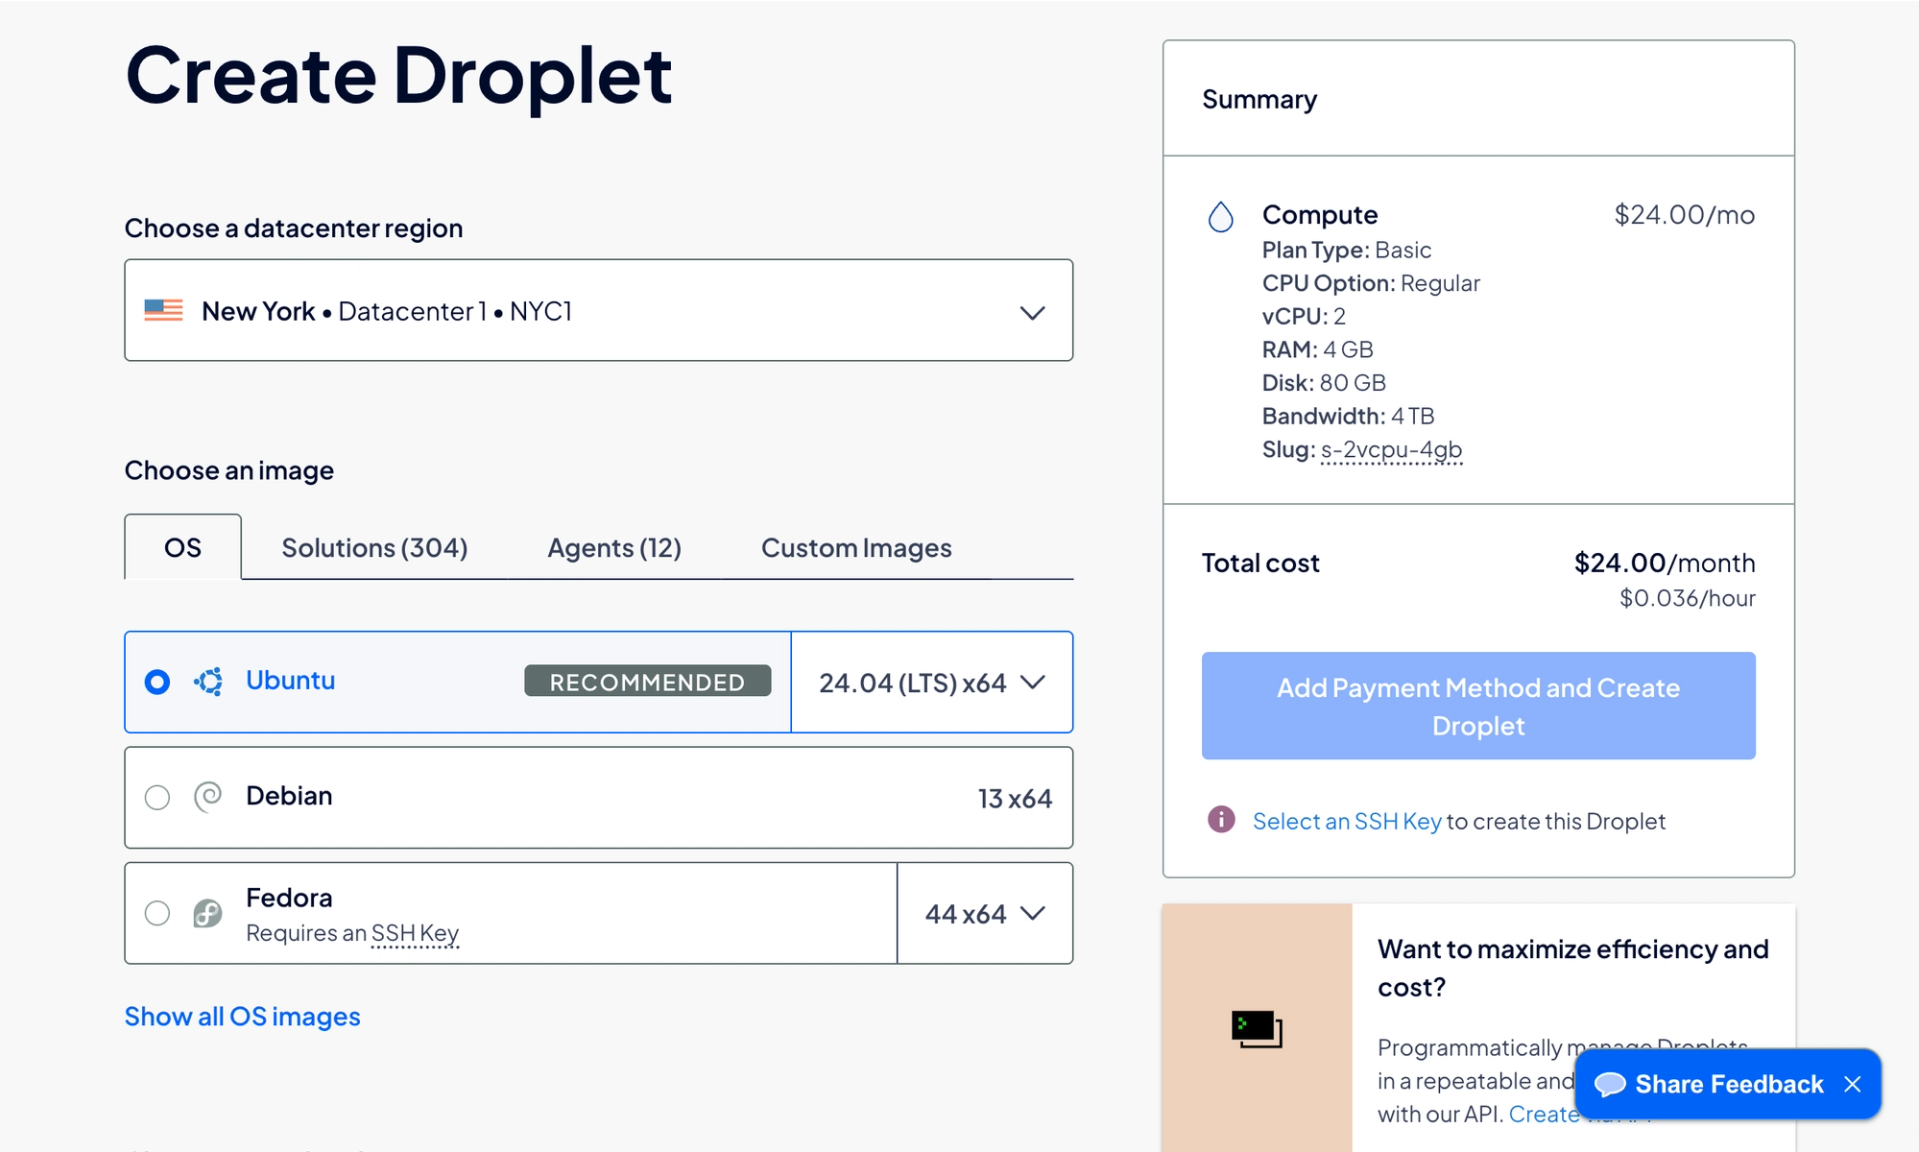Expand Ubuntu version dropdown 24.04 (LTS) x64
The image size is (1919, 1152).
[931, 682]
